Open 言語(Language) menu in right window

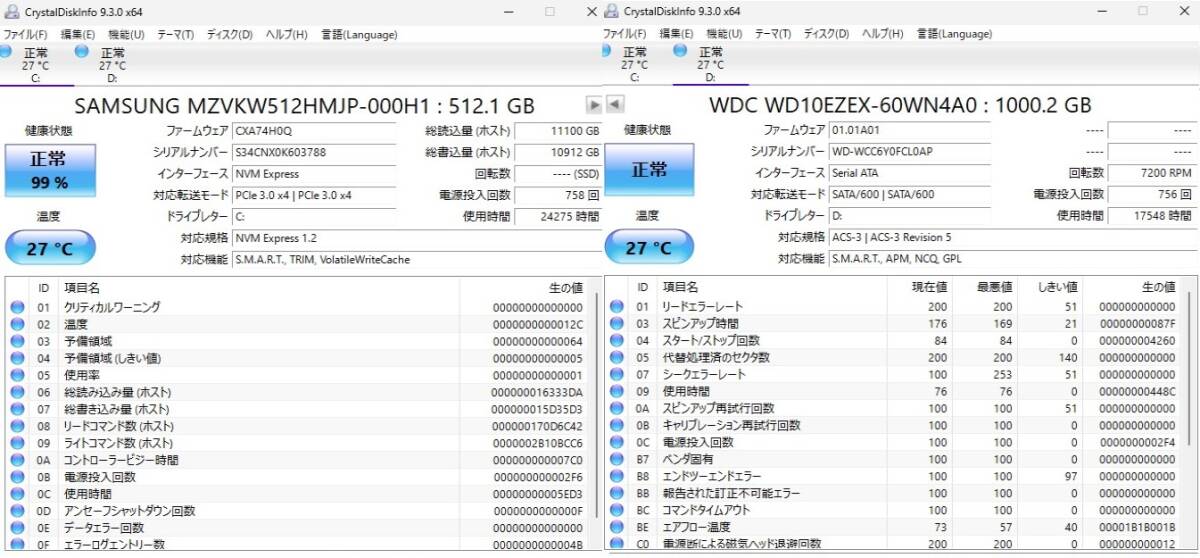(954, 34)
